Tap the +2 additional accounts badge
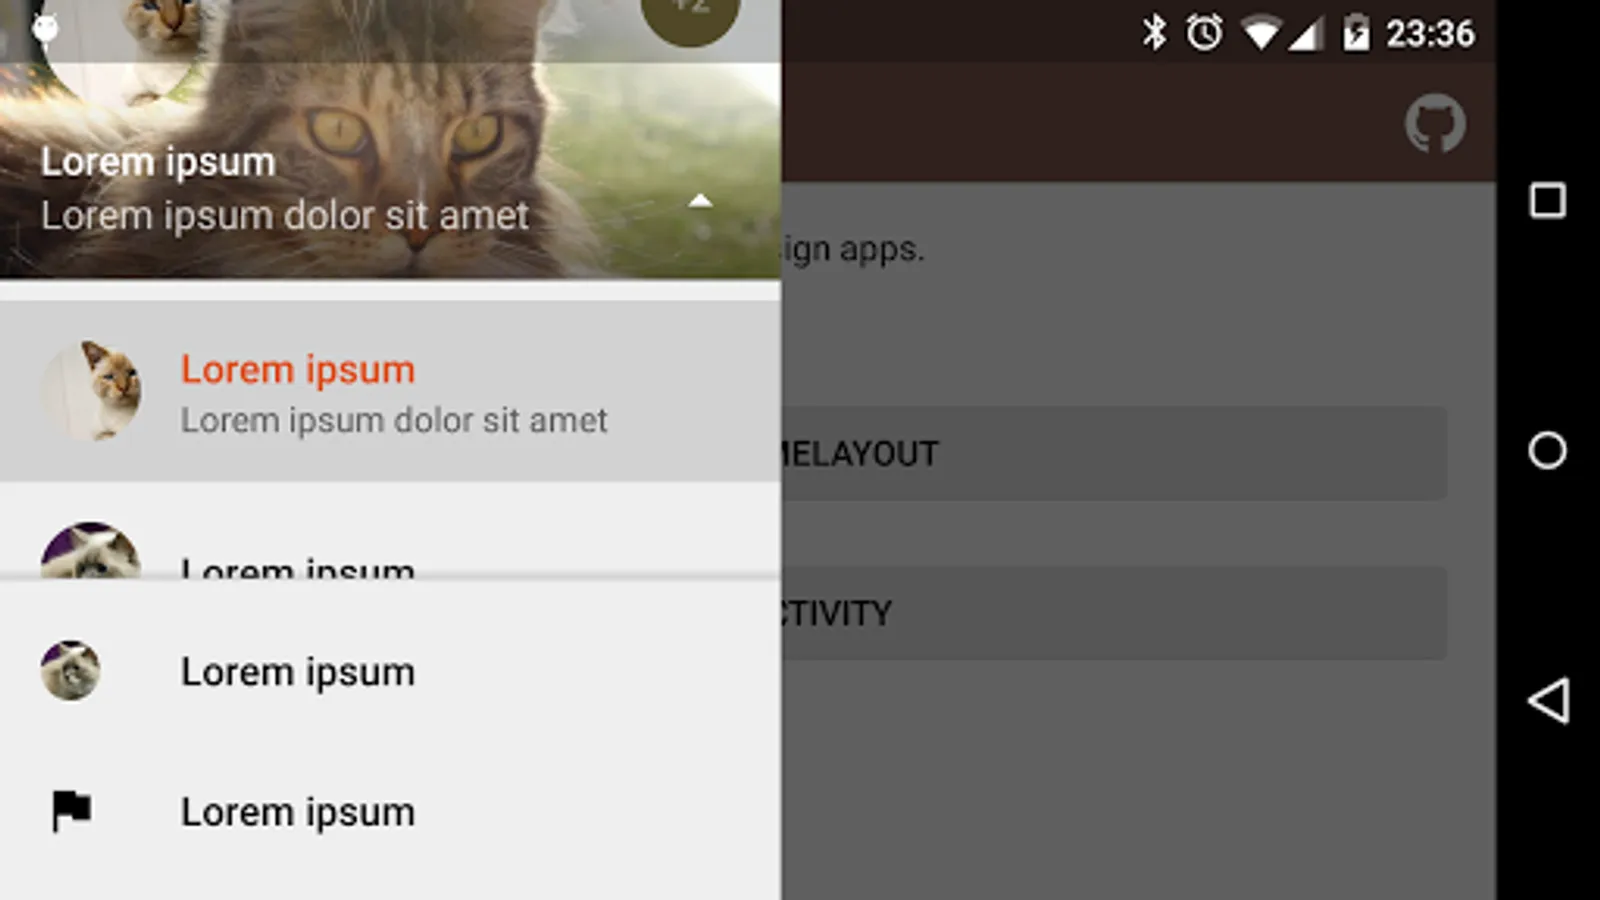 (690, 12)
